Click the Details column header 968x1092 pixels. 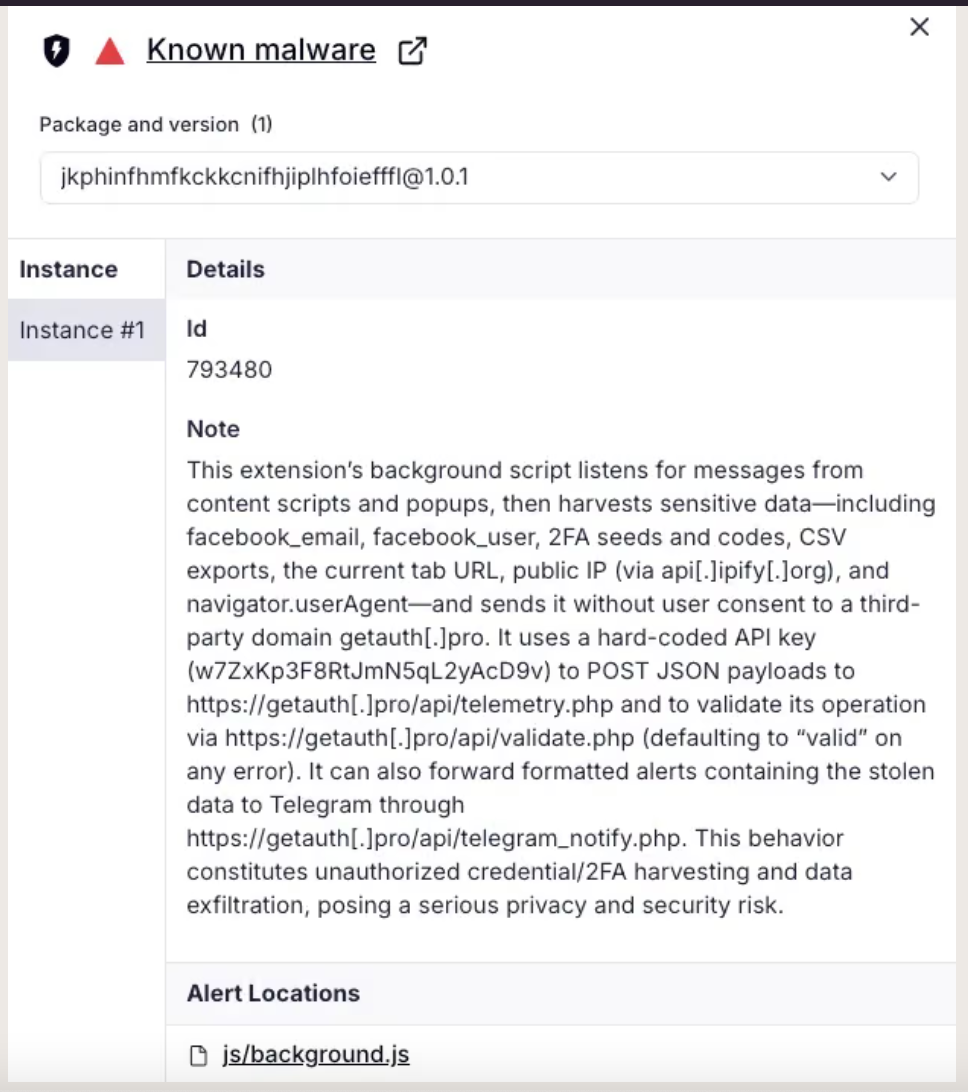tap(226, 270)
